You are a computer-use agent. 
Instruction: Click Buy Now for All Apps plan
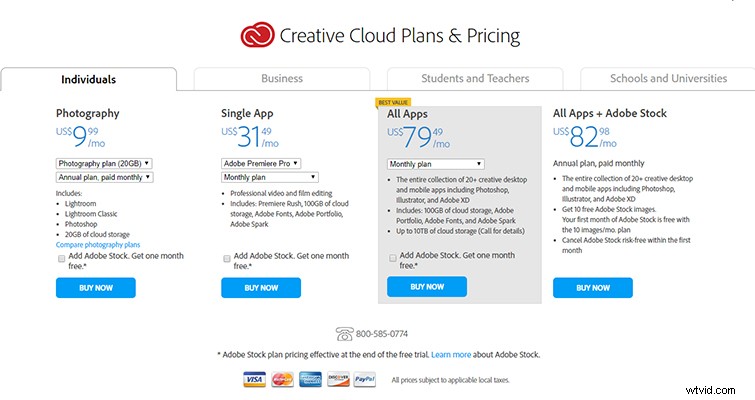(427, 288)
